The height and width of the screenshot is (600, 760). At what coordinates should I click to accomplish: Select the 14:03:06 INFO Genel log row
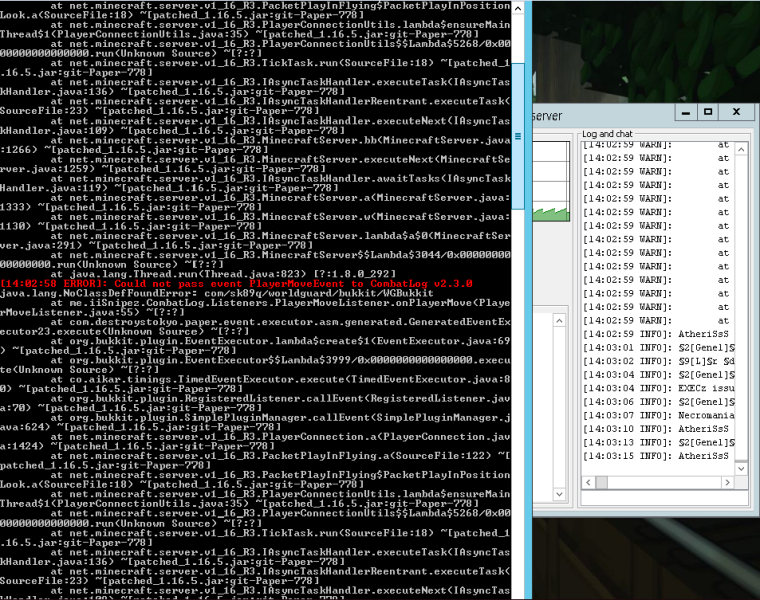[659, 402]
